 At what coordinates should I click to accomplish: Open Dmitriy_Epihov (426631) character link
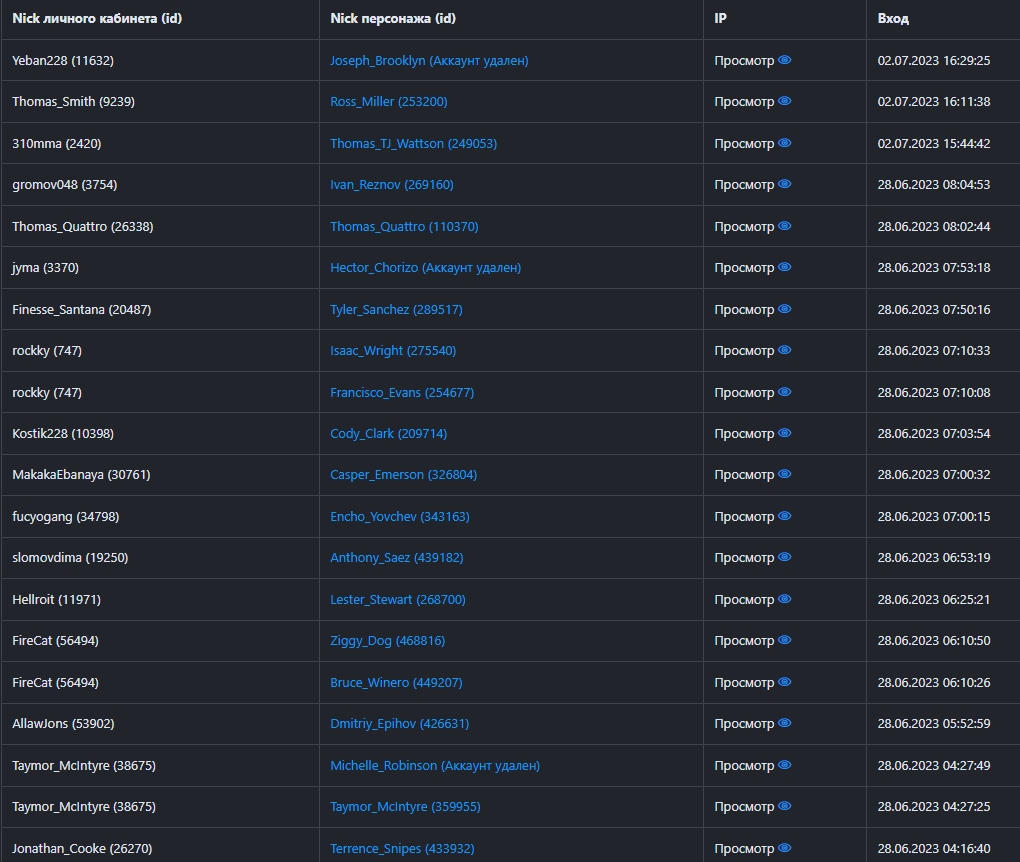pyautogui.click(x=399, y=723)
